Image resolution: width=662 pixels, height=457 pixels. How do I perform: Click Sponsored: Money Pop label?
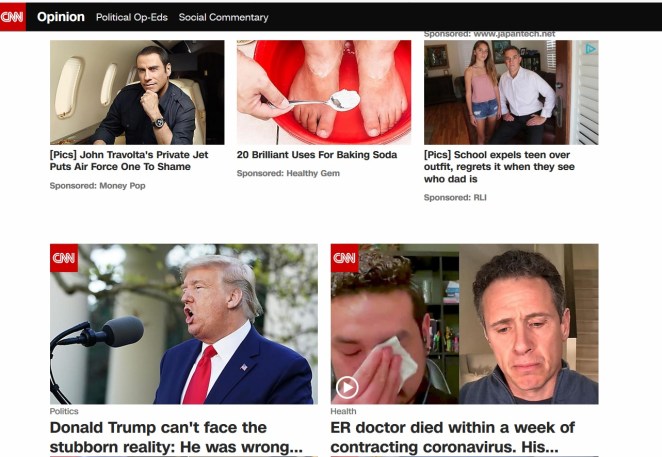point(98,185)
